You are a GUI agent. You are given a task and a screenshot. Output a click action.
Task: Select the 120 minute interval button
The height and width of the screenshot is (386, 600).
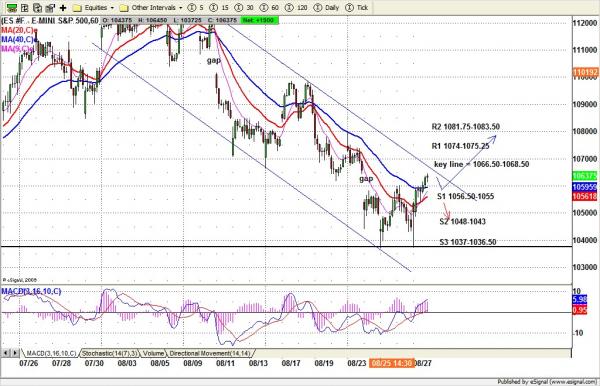296,8
